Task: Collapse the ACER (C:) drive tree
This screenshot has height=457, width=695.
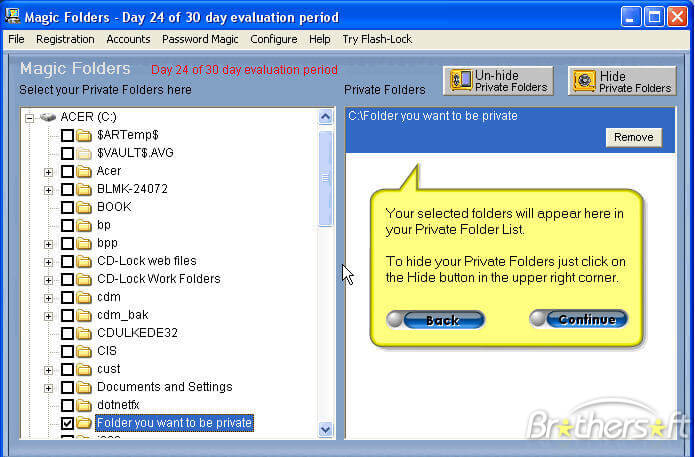Action: point(30,117)
